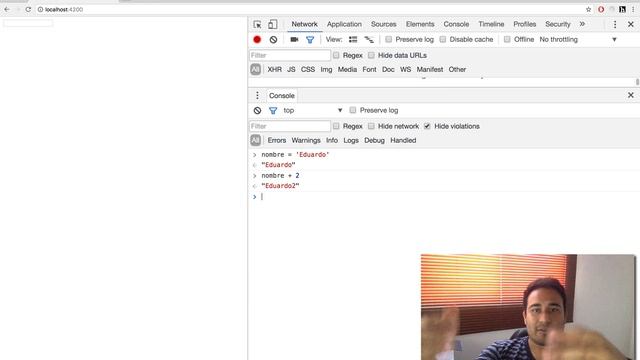Viewport: 640px width, 360px height.
Task: Uncheck Hide violations checkbox
Action: (x=427, y=126)
